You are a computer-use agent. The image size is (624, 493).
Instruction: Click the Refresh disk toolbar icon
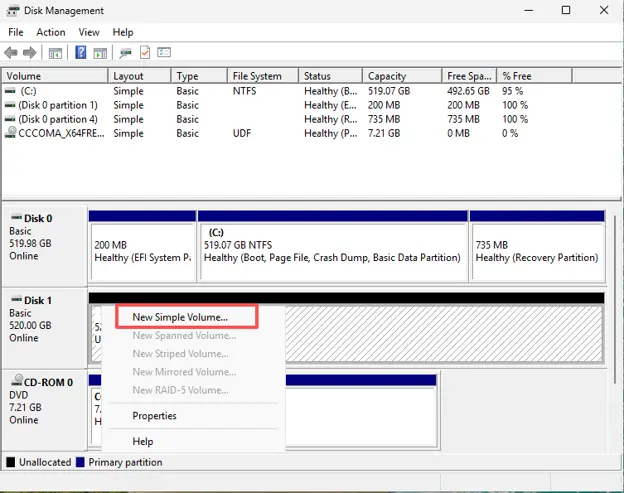[125, 53]
